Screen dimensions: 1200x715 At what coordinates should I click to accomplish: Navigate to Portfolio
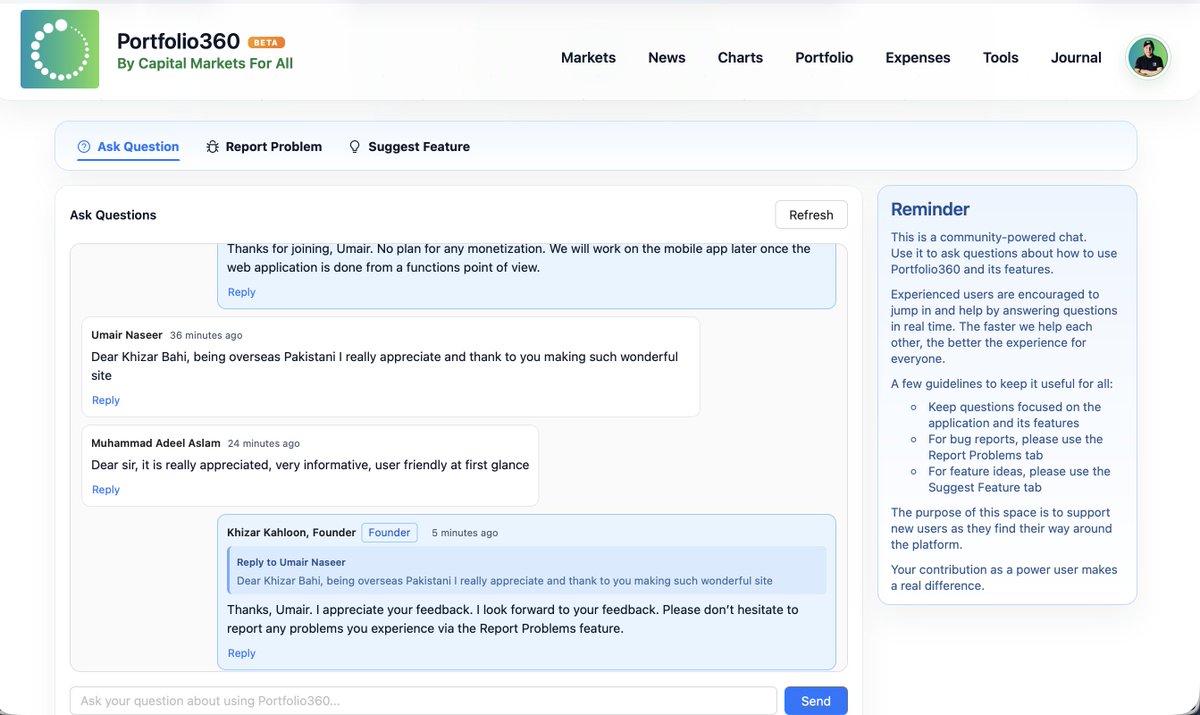click(824, 58)
